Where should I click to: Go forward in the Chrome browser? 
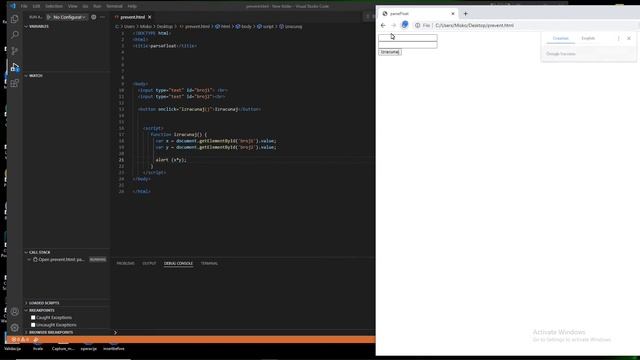tap(393, 25)
